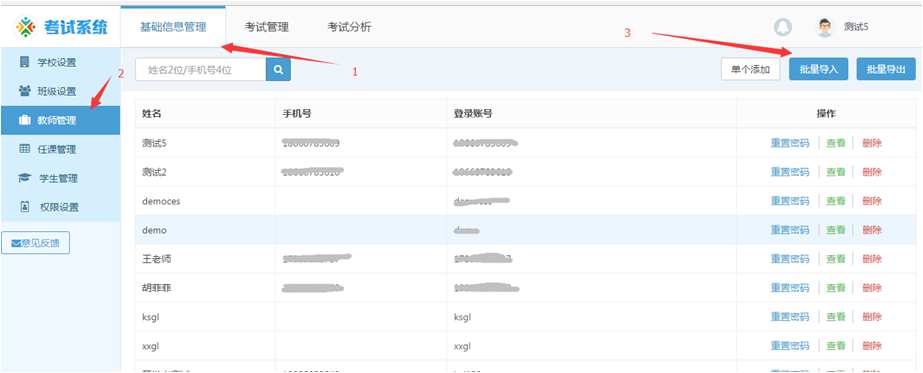Click the 考试系统 logo icon
Viewport: 923px width, 373px height.
point(26,26)
